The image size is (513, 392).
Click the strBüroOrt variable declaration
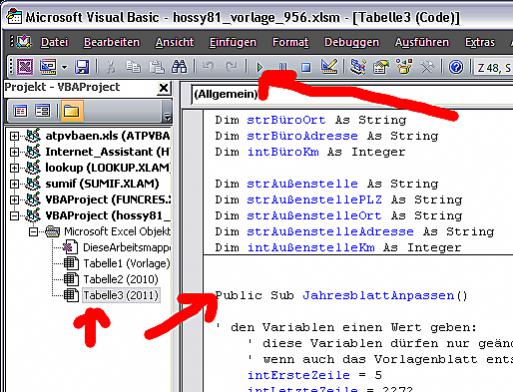click(286, 120)
